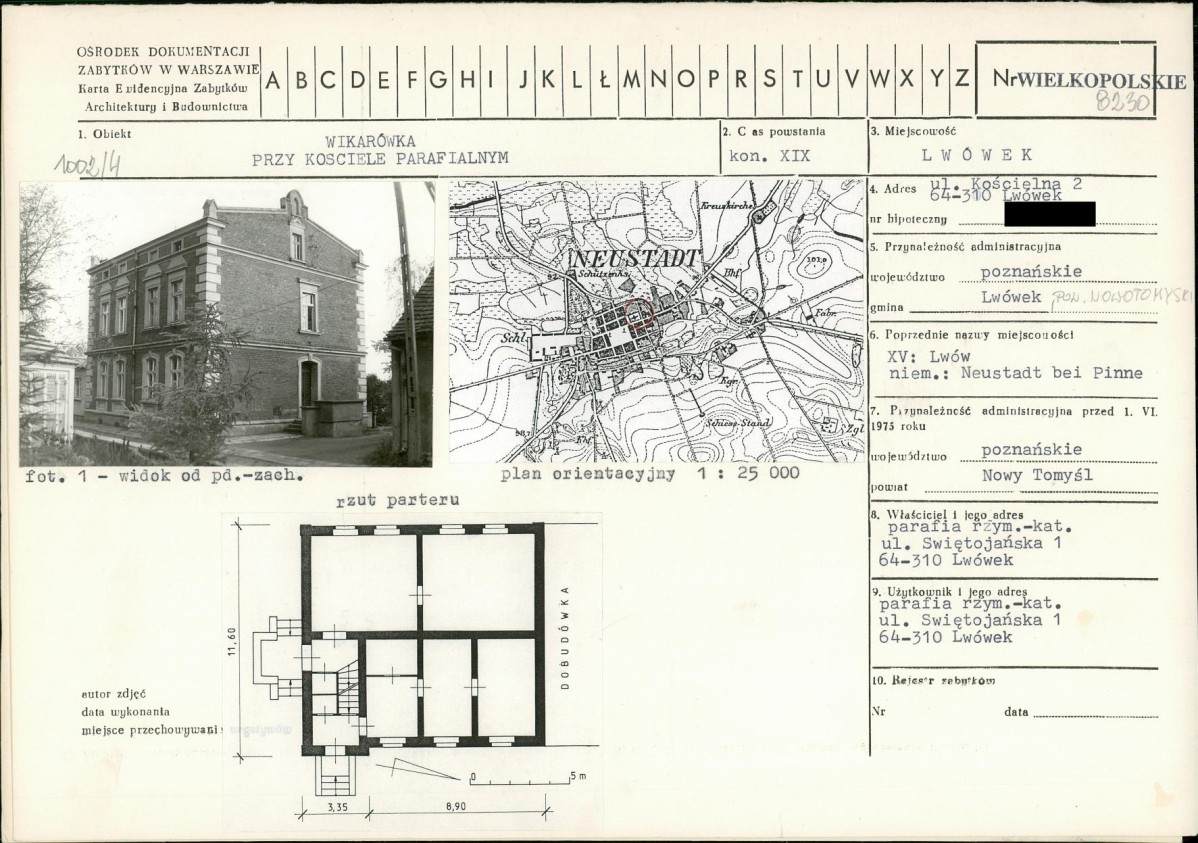Image resolution: width=1198 pixels, height=843 pixels.
Task: Click the LWÓWEK locality field
Action: [x=977, y=155]
